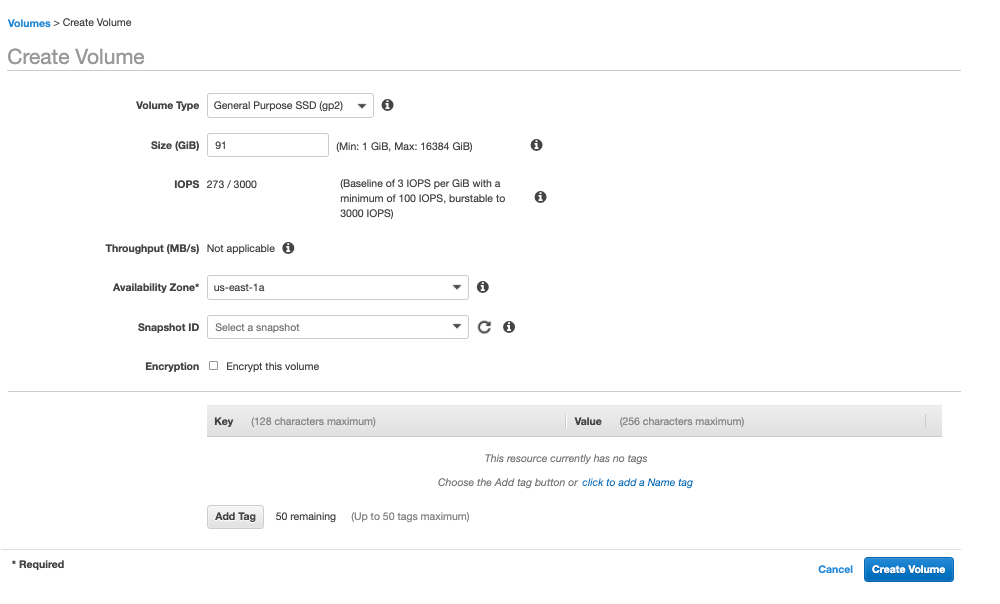Click the Create Volume button
The image size is (1000, 604).
click(x=908, y=569)
